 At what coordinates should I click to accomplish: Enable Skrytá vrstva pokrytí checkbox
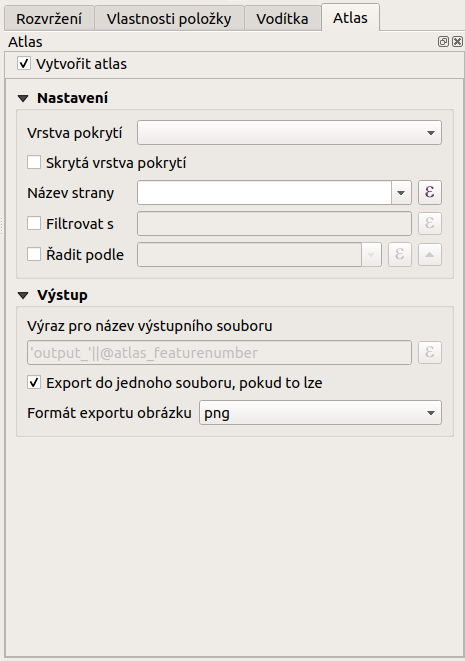34,162
